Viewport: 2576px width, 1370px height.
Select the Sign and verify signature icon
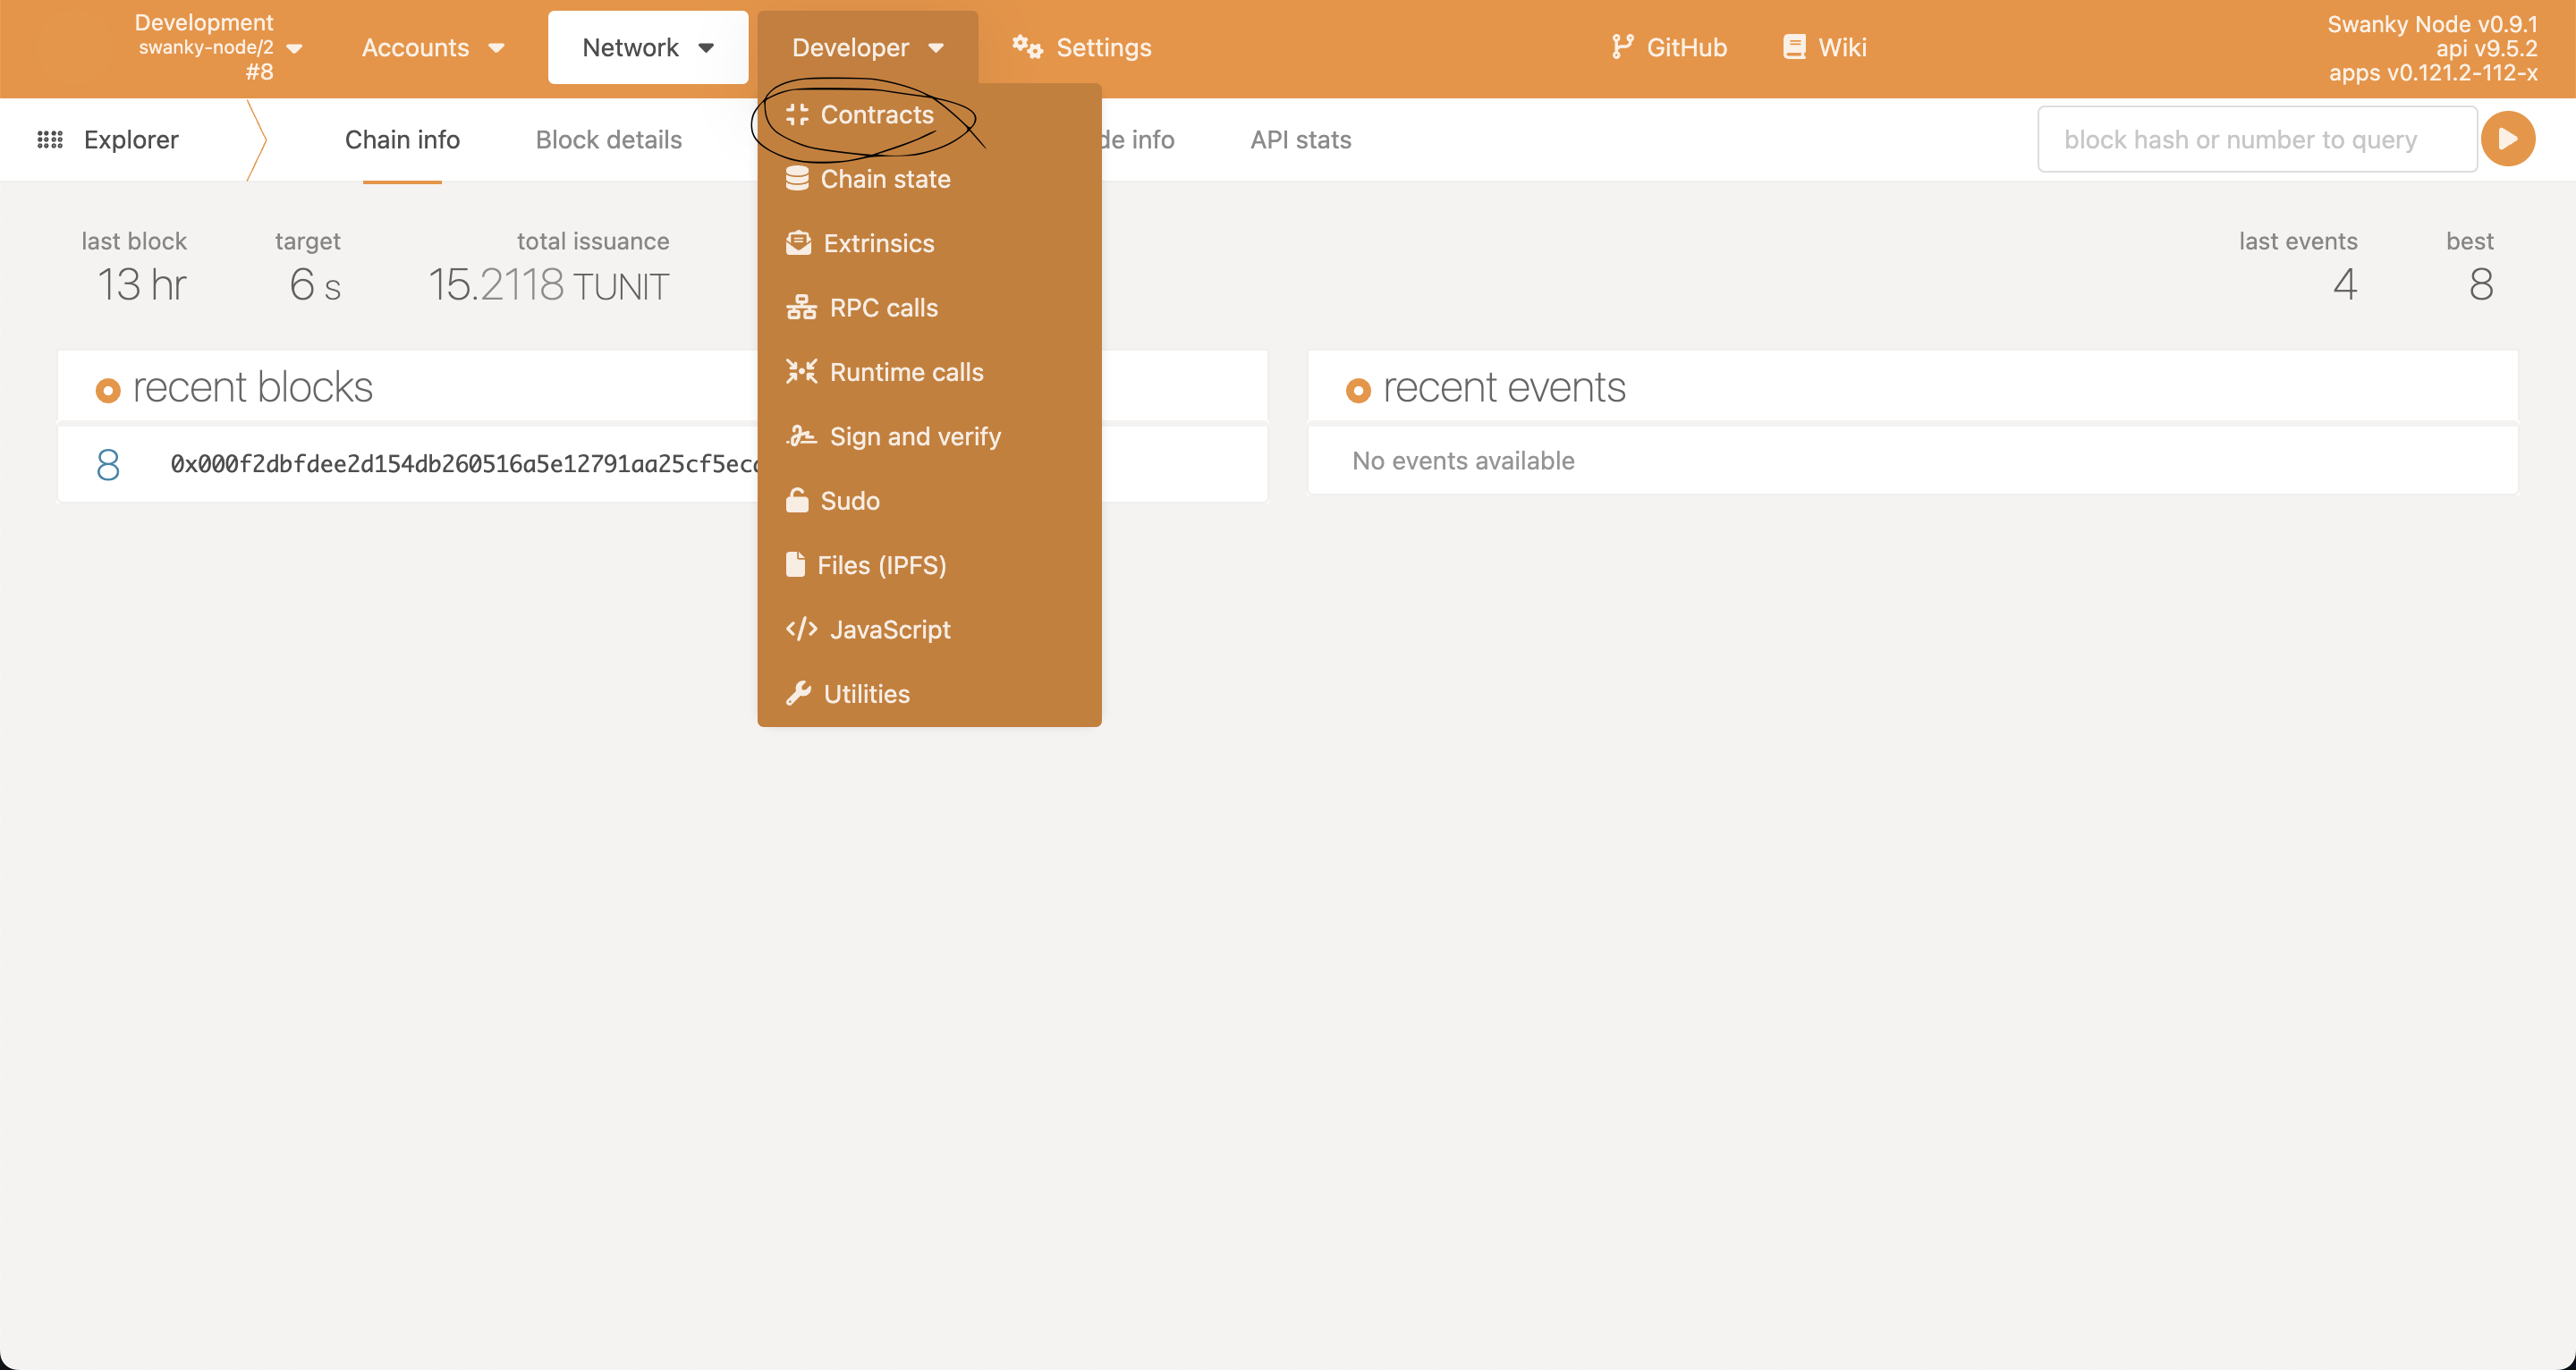(801, 436)
